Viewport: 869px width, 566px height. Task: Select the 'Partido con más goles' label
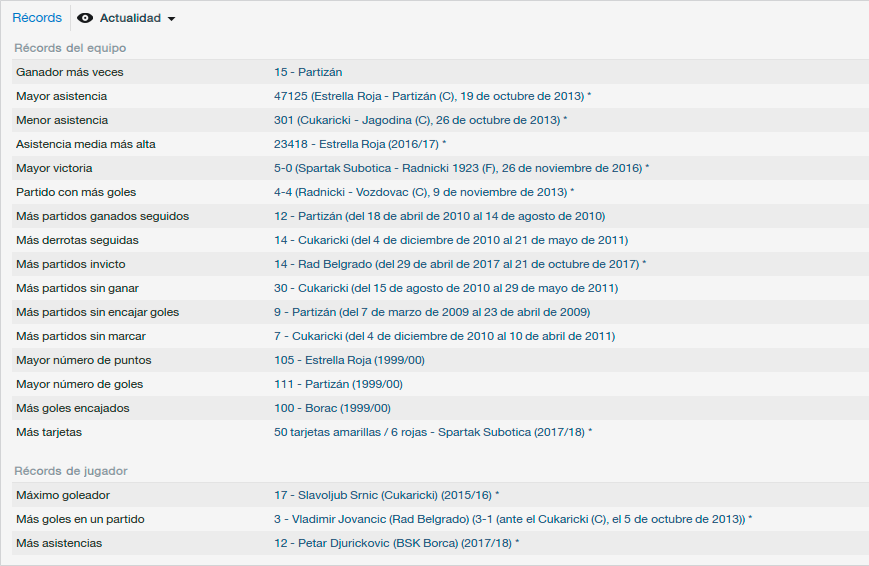click(x=76, y=192)
